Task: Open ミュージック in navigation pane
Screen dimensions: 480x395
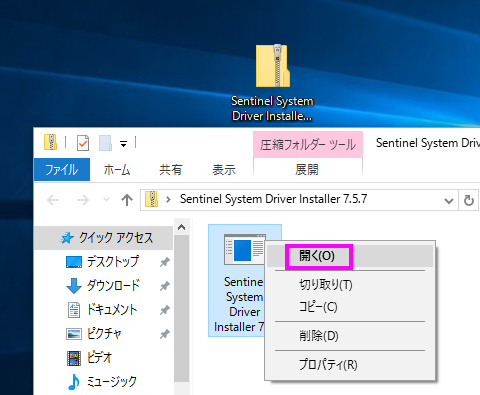Action: tap(103, 382)
